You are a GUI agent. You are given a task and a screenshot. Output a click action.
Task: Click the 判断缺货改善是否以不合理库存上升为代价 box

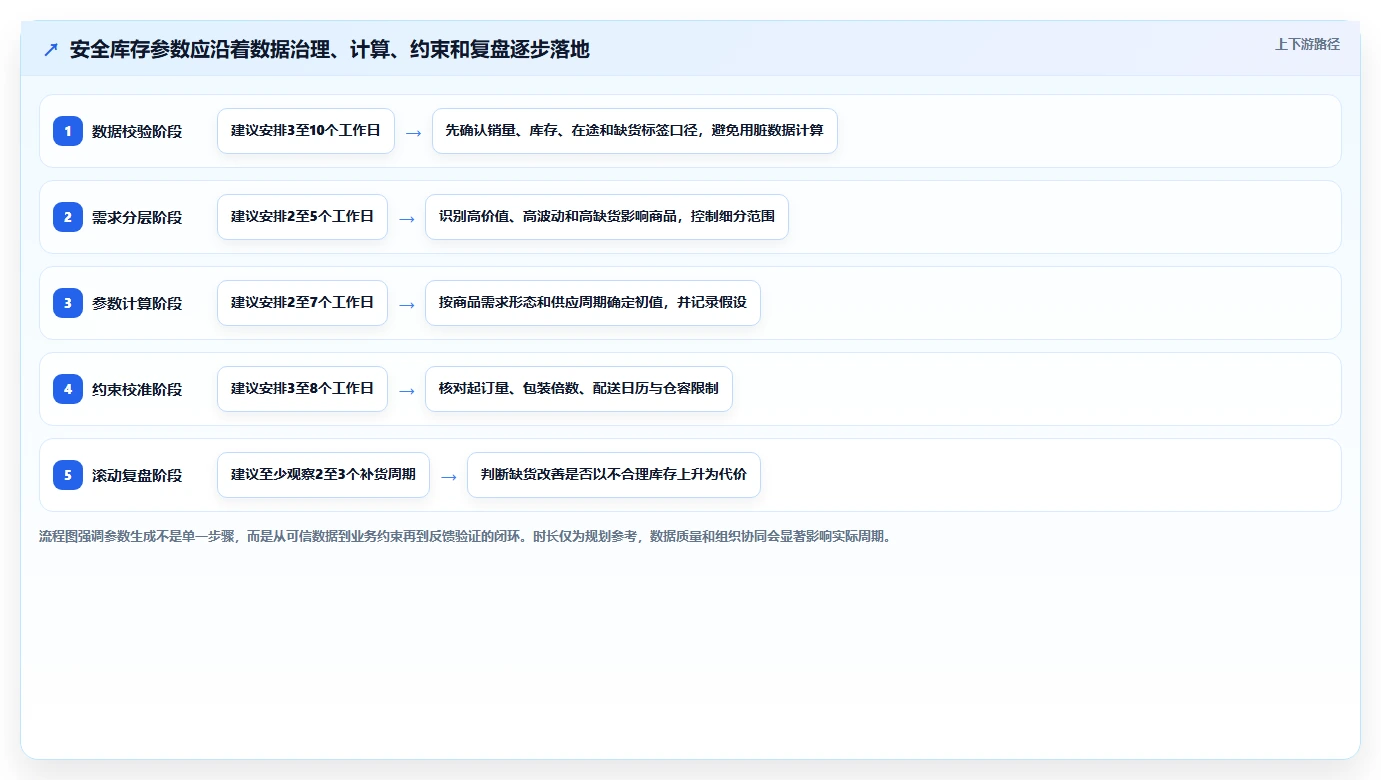click(x=614, y=475)
